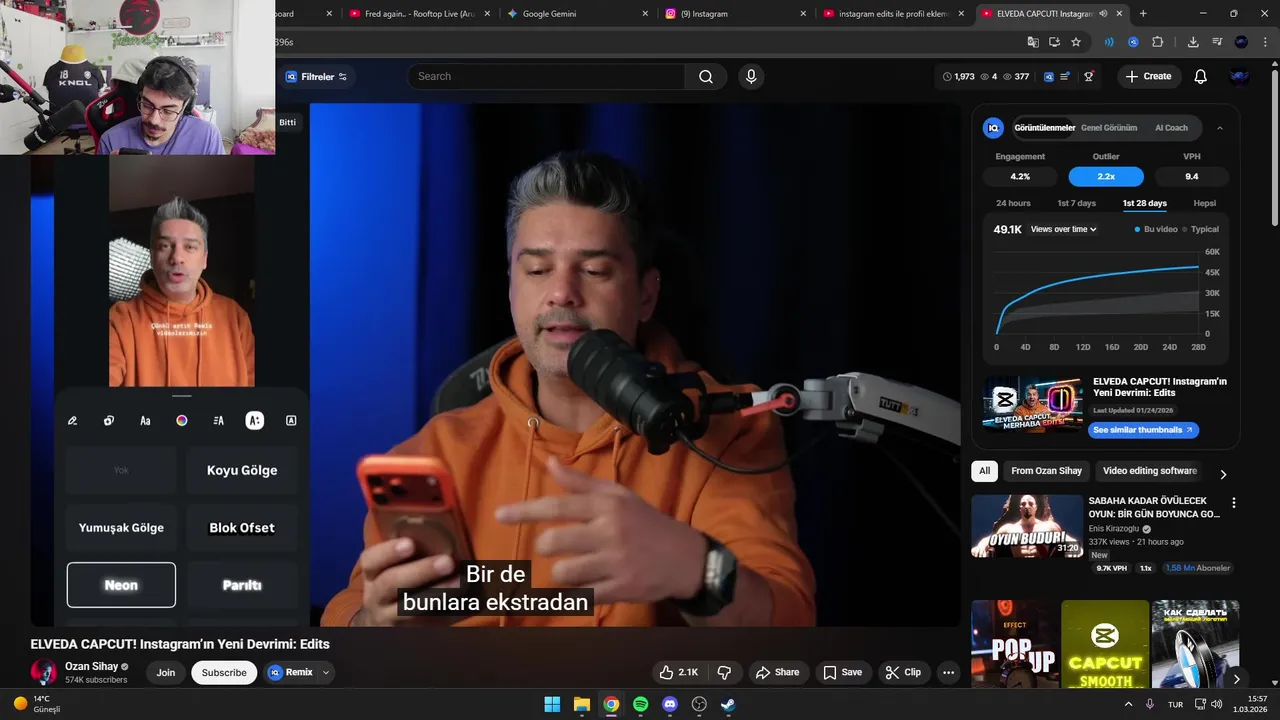Click See similar thumbnails link
Screen dimensions: 1280x720
click(1143, 430)
